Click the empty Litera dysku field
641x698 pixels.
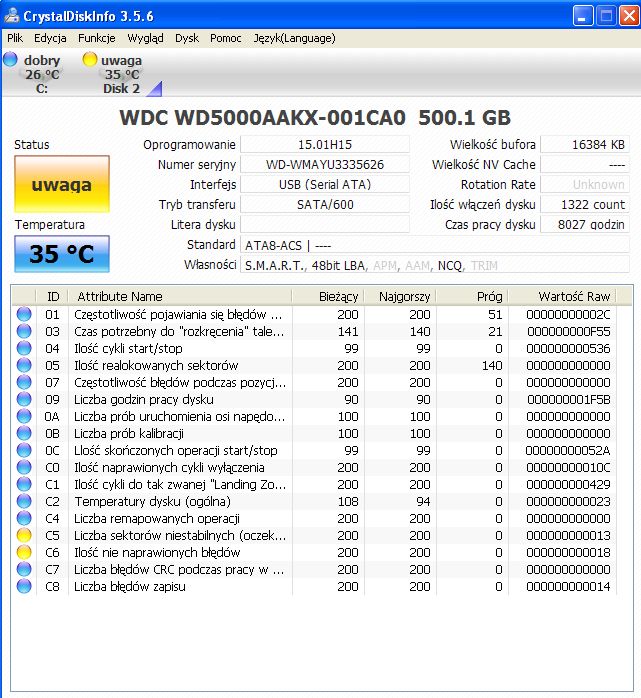coord(325,224)
